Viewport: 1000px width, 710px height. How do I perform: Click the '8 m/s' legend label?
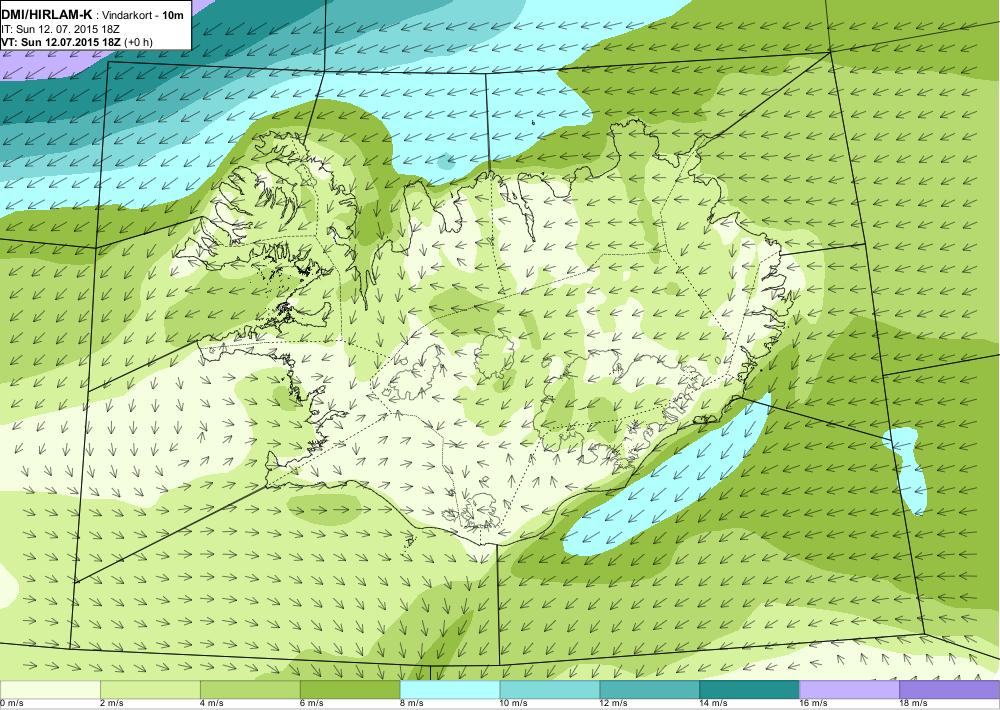(411, 703)
